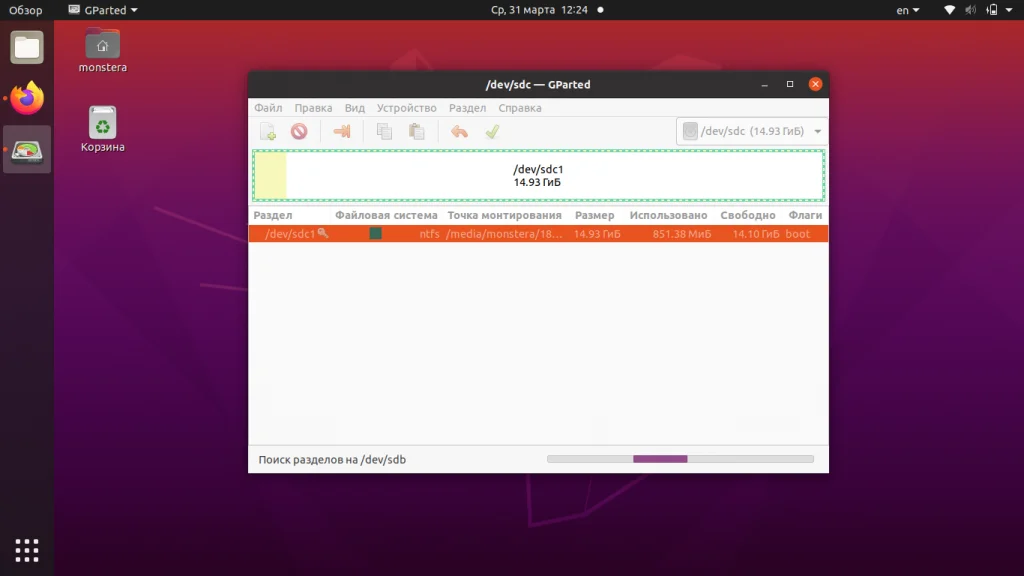Click the key icon next to /dev/sdc1
The height and width of the screenshot is (576, 1024).
point(322,233)
